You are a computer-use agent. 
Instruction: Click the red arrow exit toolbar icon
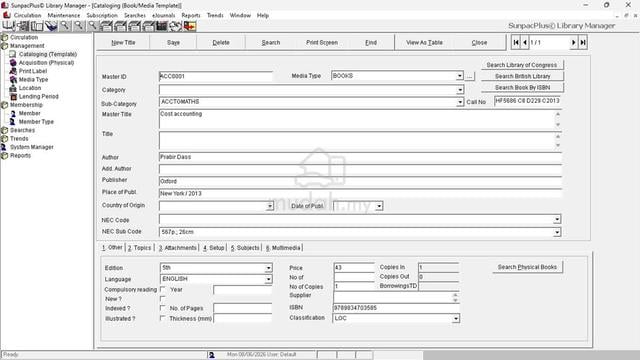coord(190,26)
